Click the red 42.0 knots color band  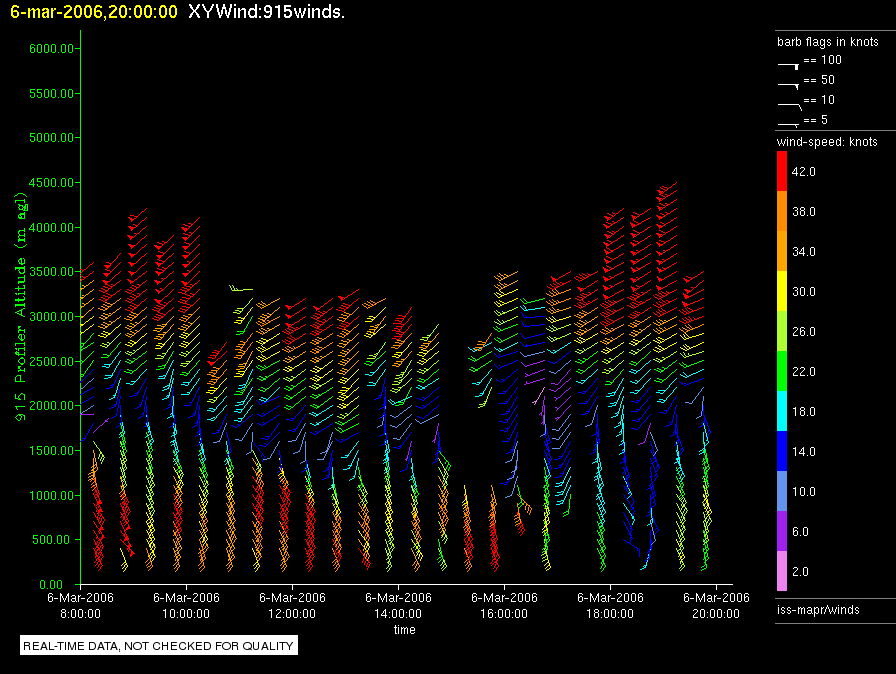pyautogui.click(x=782, y=171)
